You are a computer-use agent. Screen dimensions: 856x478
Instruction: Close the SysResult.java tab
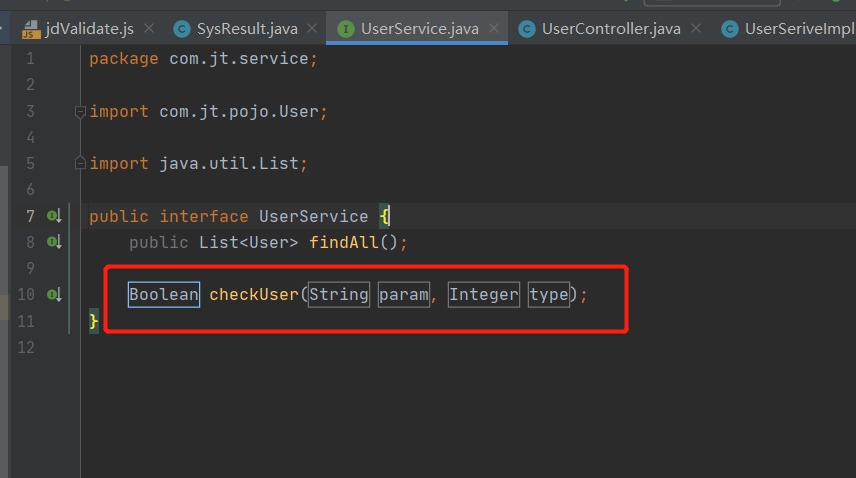pyautogui.click(x=312, y=28)
